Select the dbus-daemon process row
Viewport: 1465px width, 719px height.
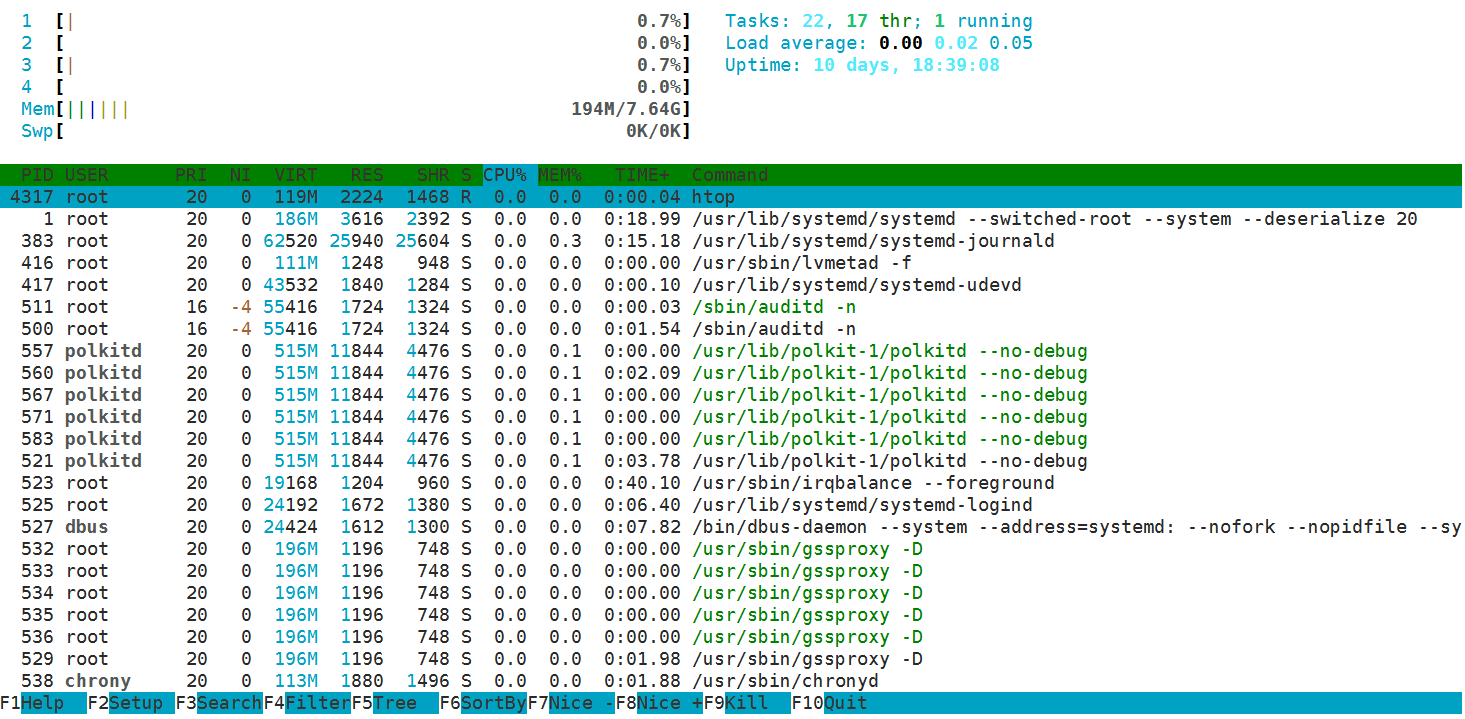[731, 527]
